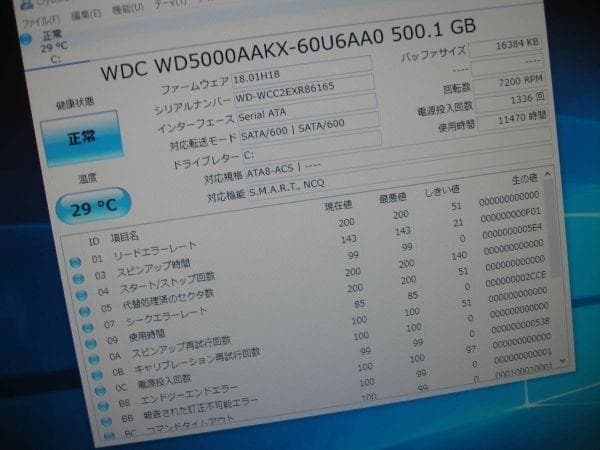Select 使用時間 attribute name in ID 09 row
600x450 pixels.
(147, 335)
